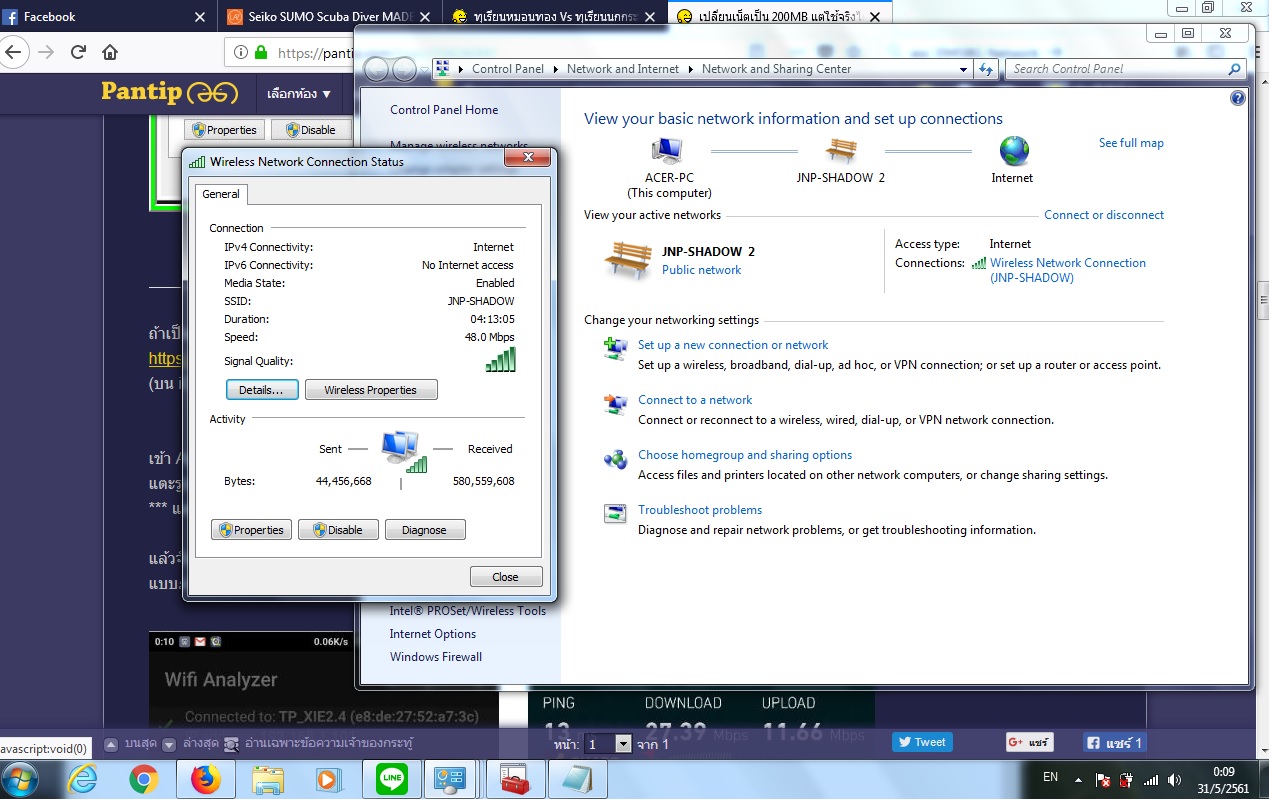Open the red toolbox taskbar icon
The height and width of the screenshot is (803, 1269).
click(x=514, y=780)
